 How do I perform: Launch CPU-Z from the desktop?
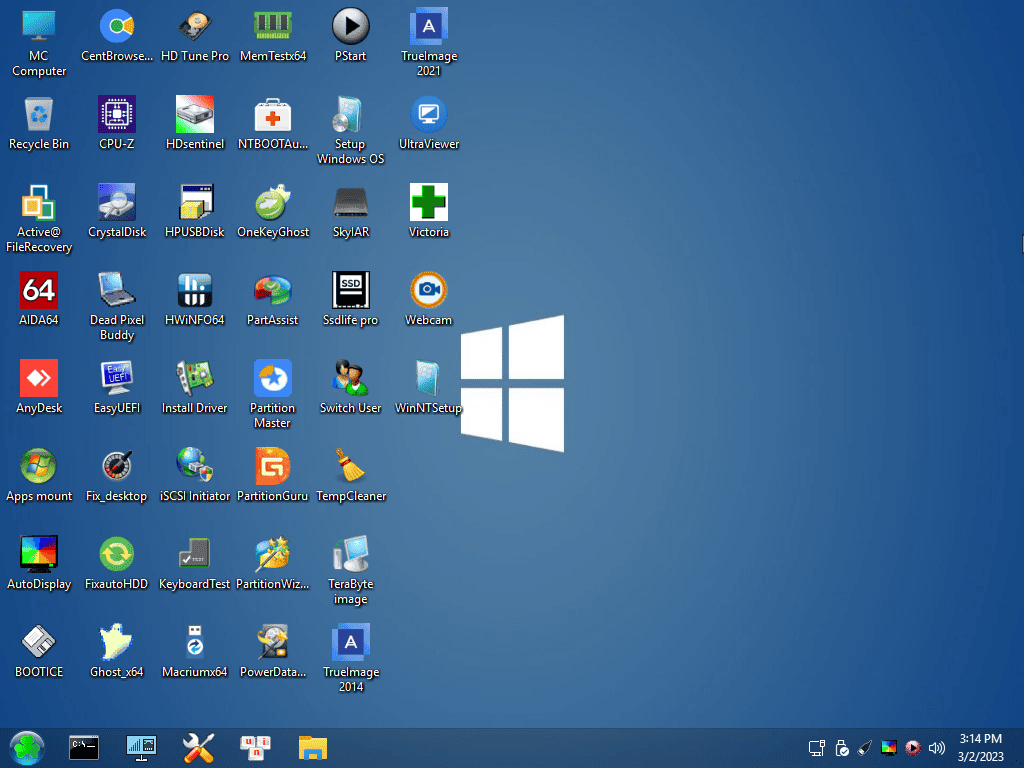tap(117, 114)
